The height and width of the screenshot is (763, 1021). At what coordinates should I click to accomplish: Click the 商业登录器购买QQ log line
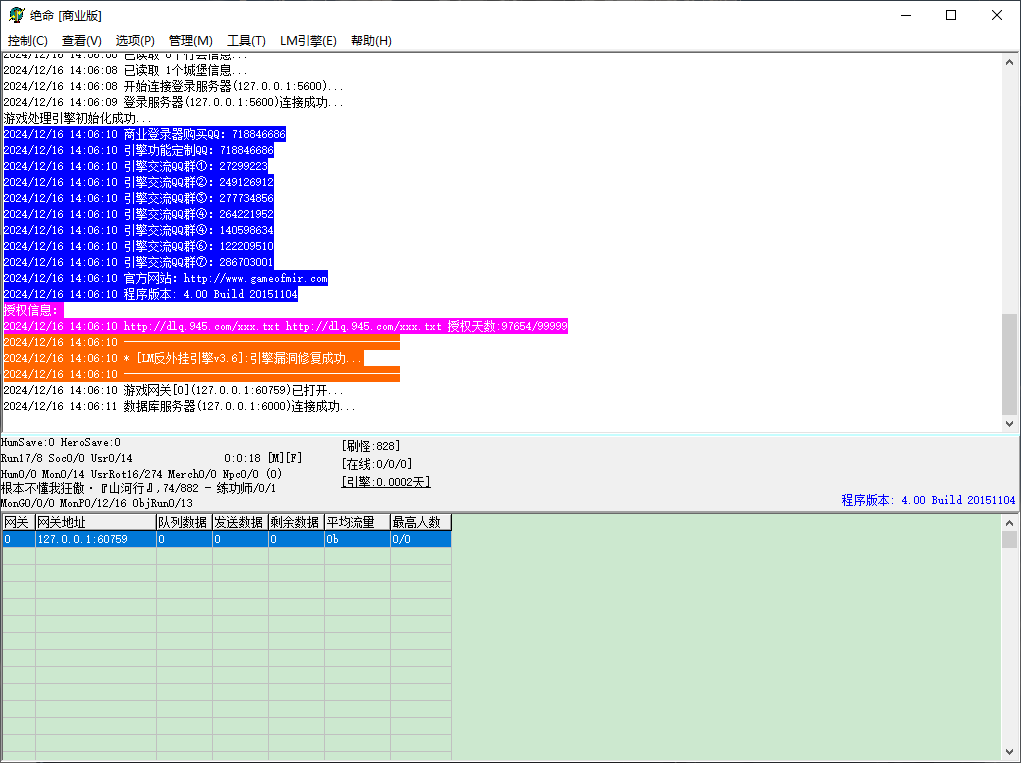[x=145, y=134]
